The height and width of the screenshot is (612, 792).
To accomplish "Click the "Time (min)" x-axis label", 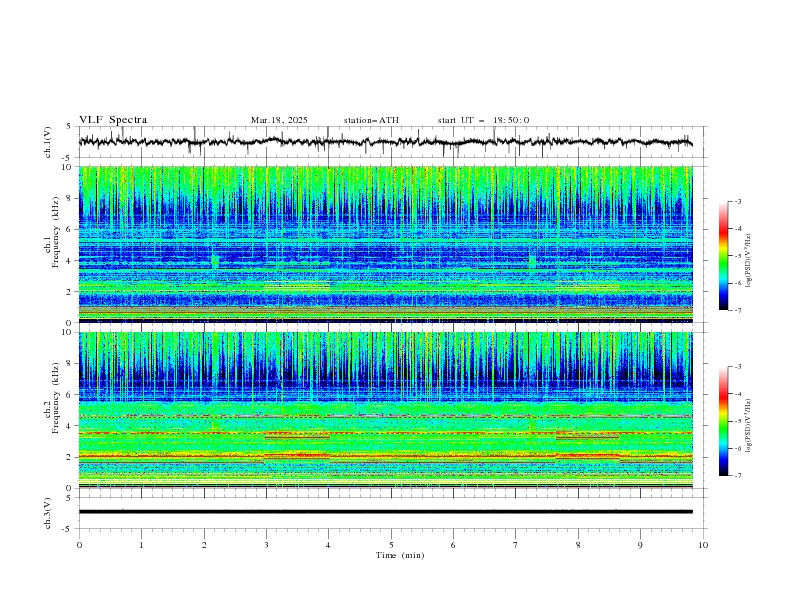I will (400, 555).
